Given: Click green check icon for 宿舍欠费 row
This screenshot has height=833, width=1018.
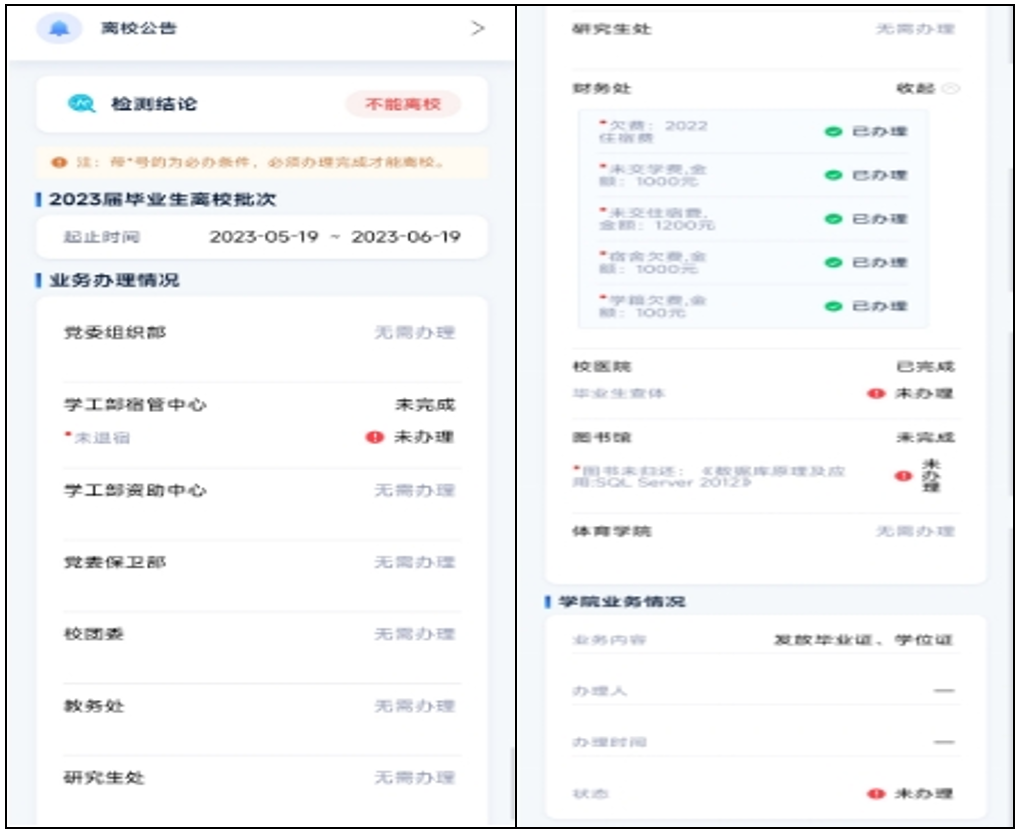Looking at the screenshot, I should tap(833, 262).
